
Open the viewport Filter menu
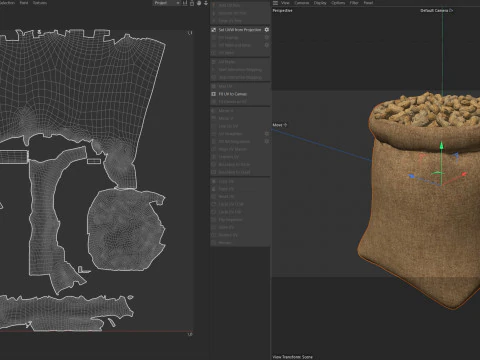[354, 3]
